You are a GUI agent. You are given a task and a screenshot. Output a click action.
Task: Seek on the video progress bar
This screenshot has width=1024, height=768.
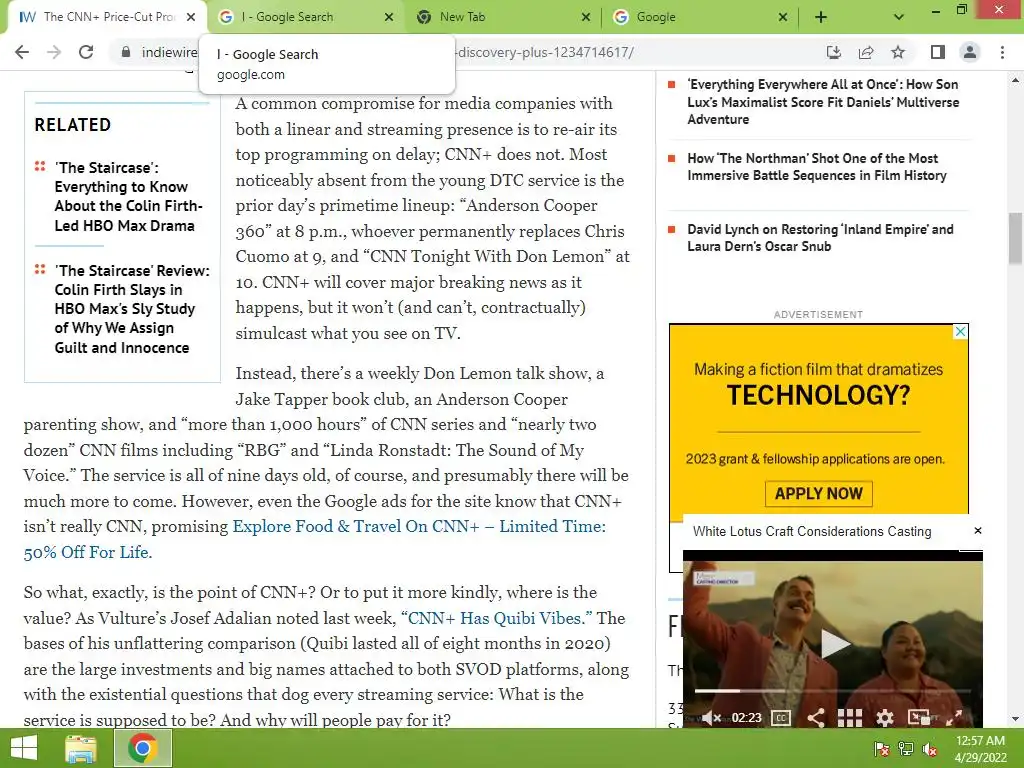tap(833, 690)
